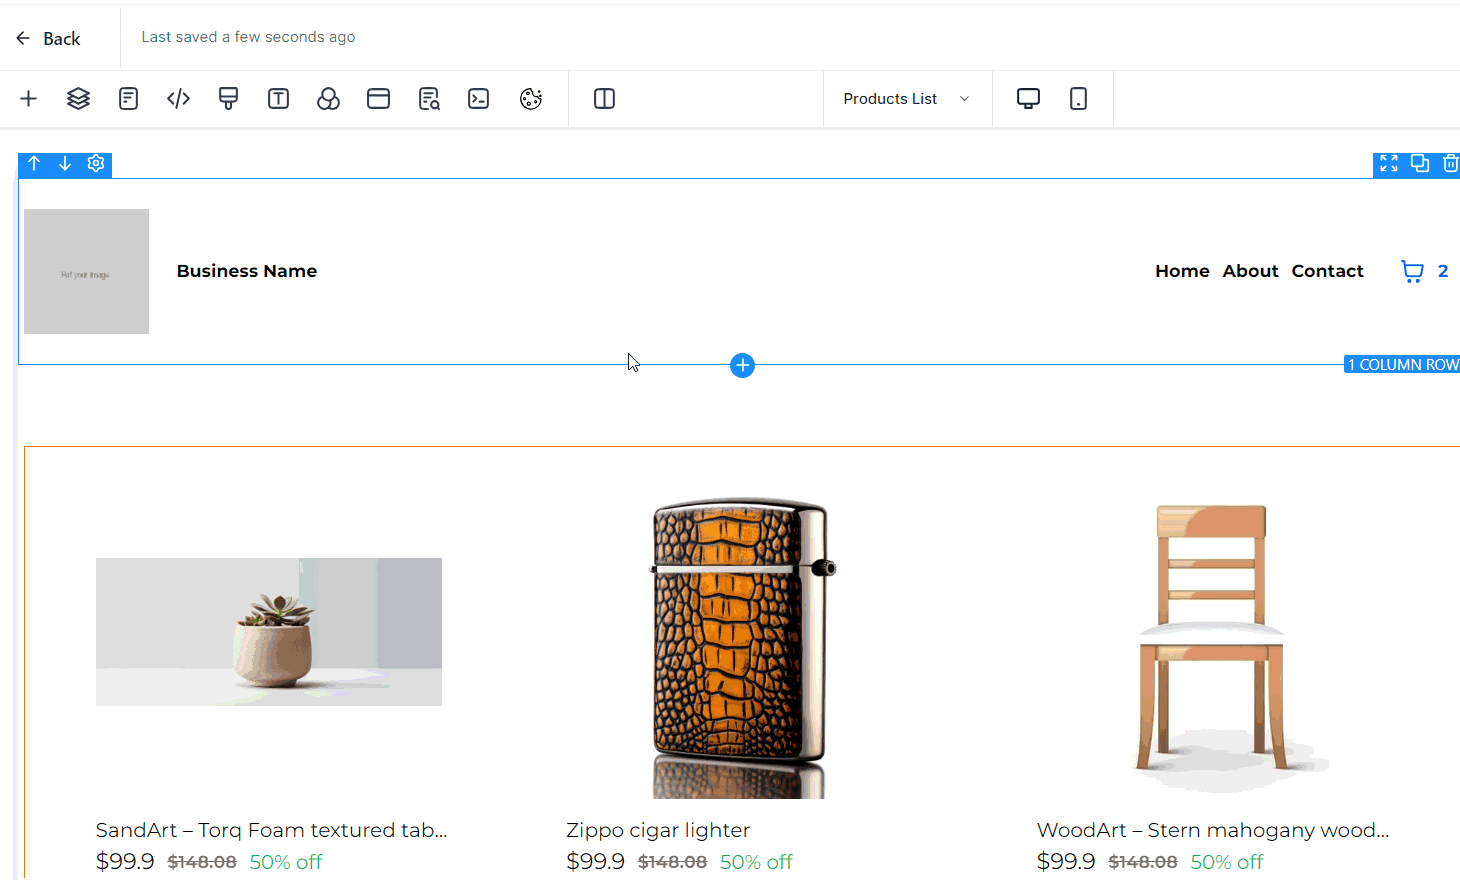The width and height of the screenshot is (1460, 880).
Task: Open the console tool in the toolbar
Action: [478, 98]
